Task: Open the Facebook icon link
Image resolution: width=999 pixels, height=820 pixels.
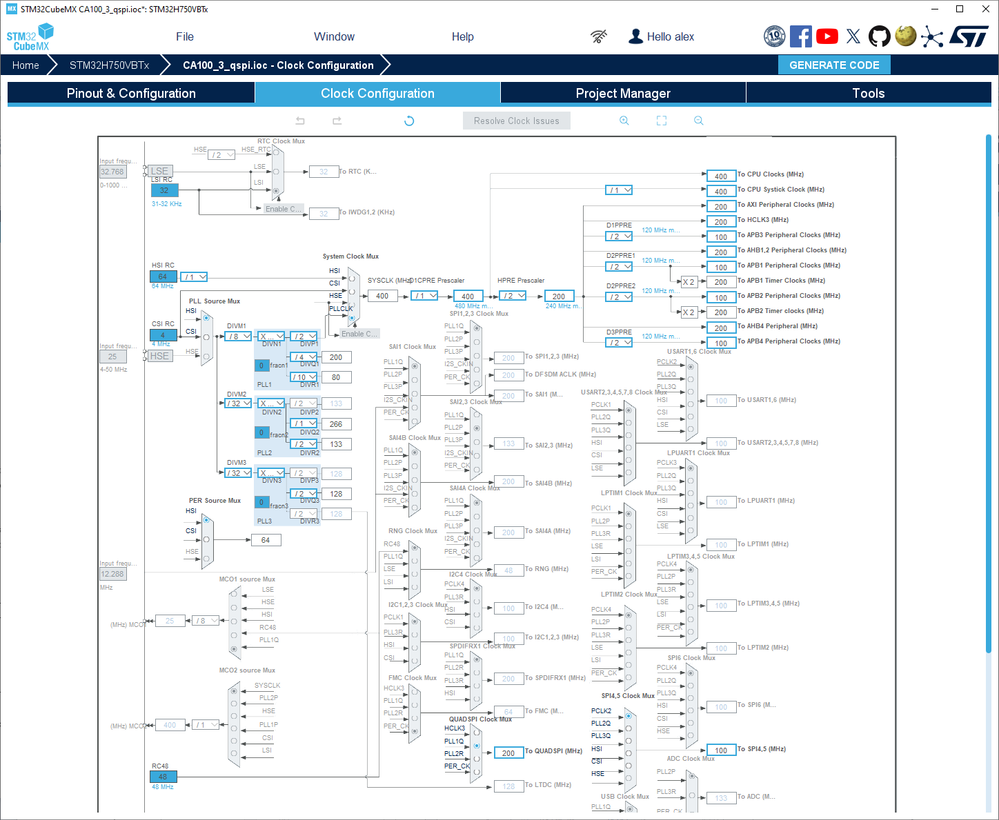Action: (x=801, y=36)
